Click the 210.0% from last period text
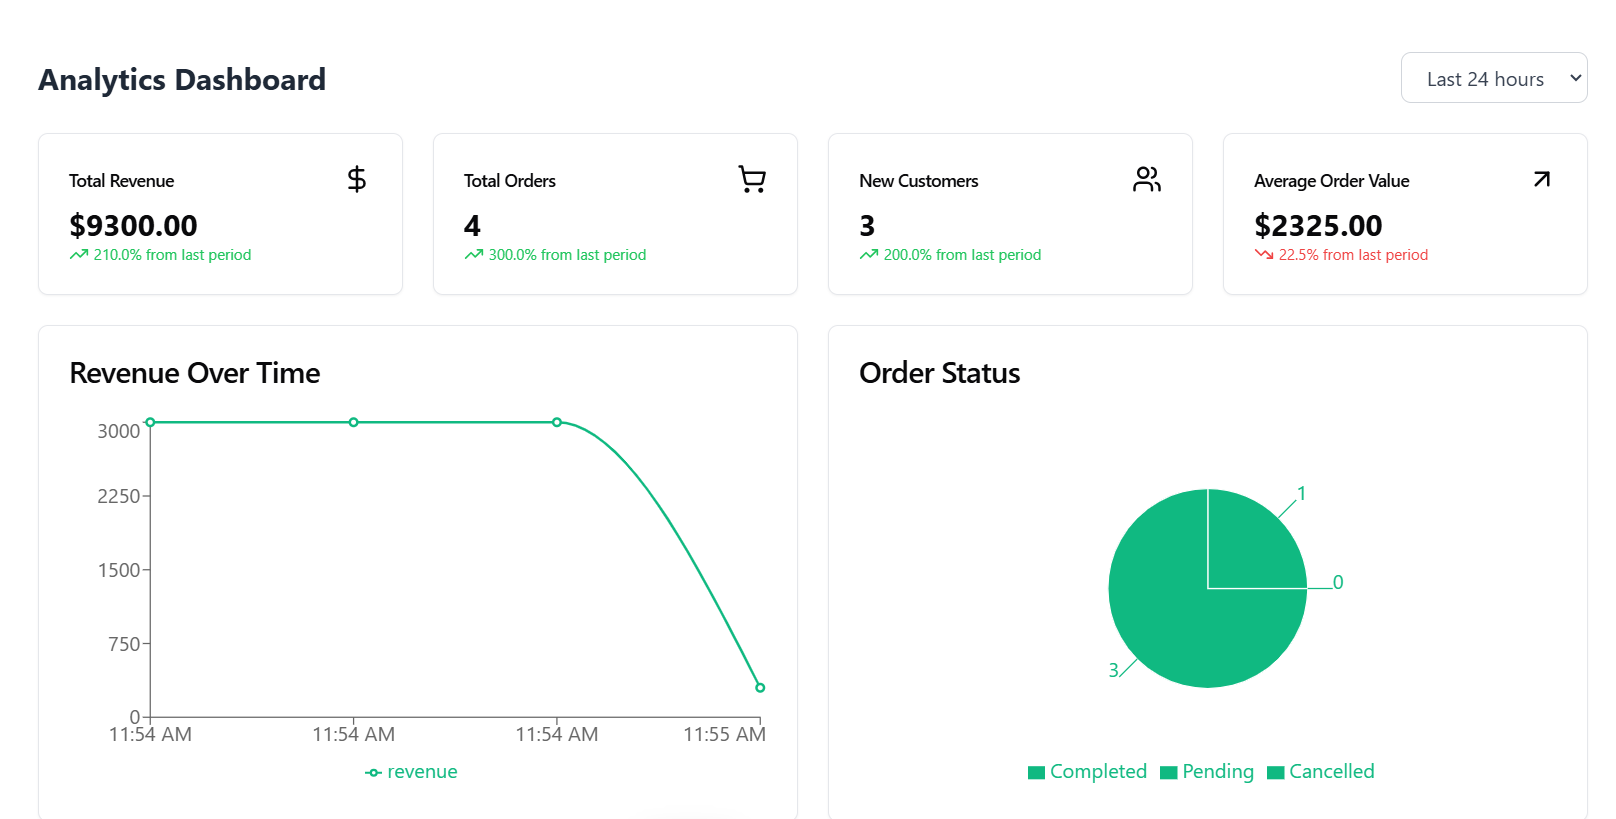This screenshot has height=819, width=1616. [172, 255]
